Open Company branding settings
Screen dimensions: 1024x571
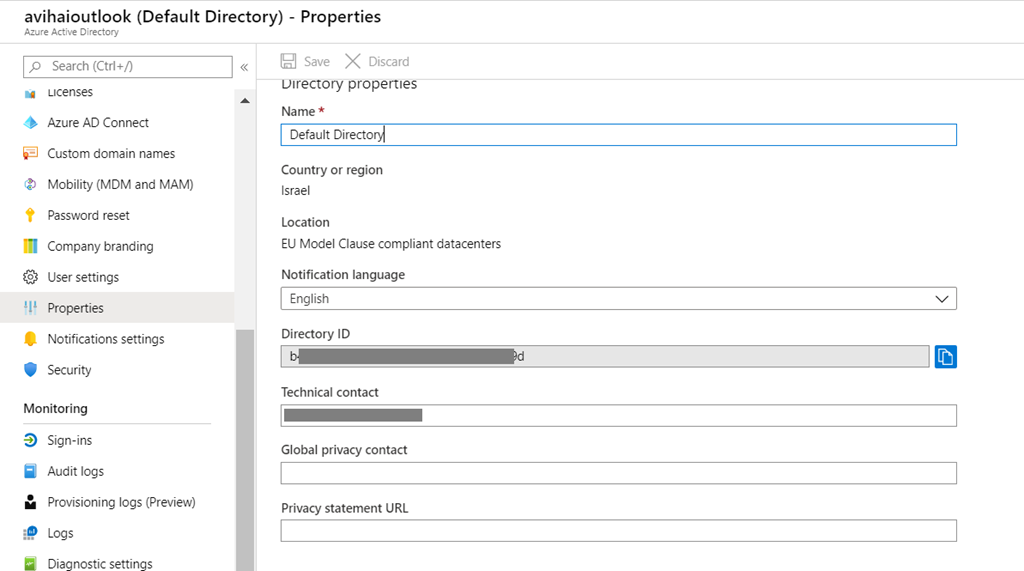coord(100,246)
